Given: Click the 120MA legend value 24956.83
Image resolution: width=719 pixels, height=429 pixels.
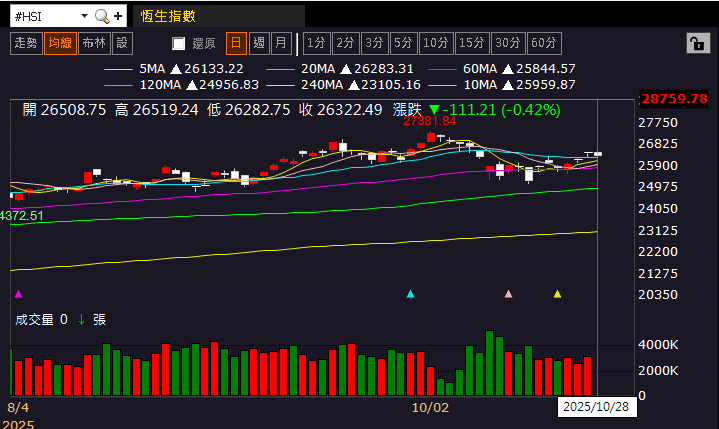Looking at the screenshot, I should 229,85.
